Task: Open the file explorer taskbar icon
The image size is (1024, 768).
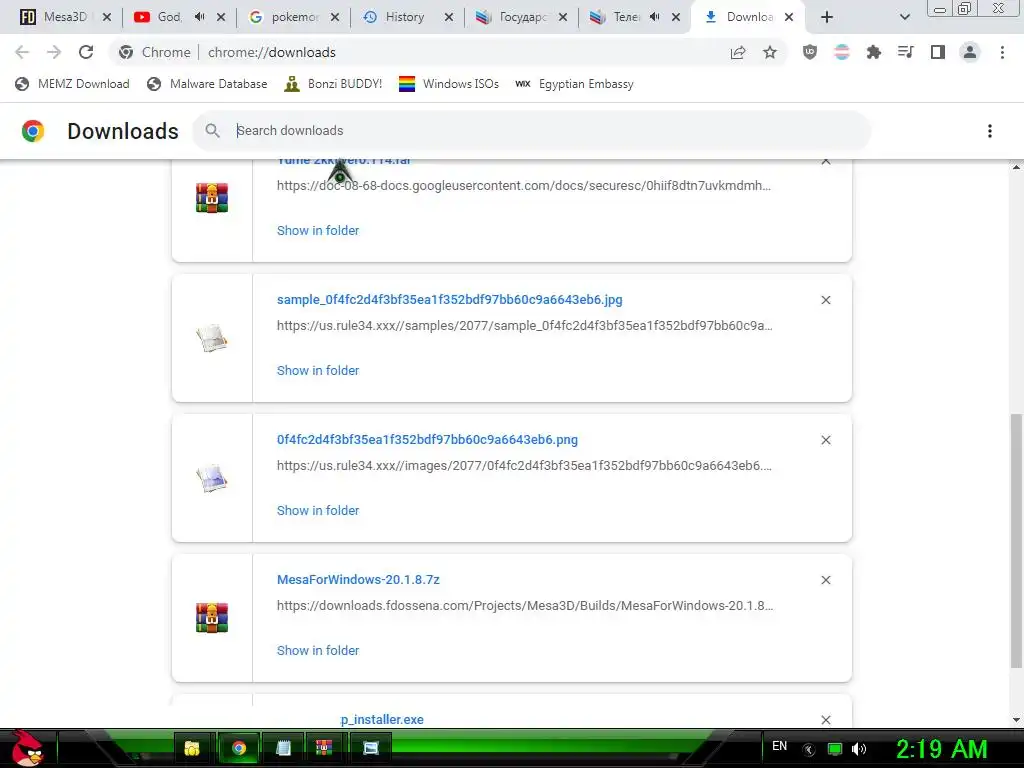Action: tap(192, 748)
